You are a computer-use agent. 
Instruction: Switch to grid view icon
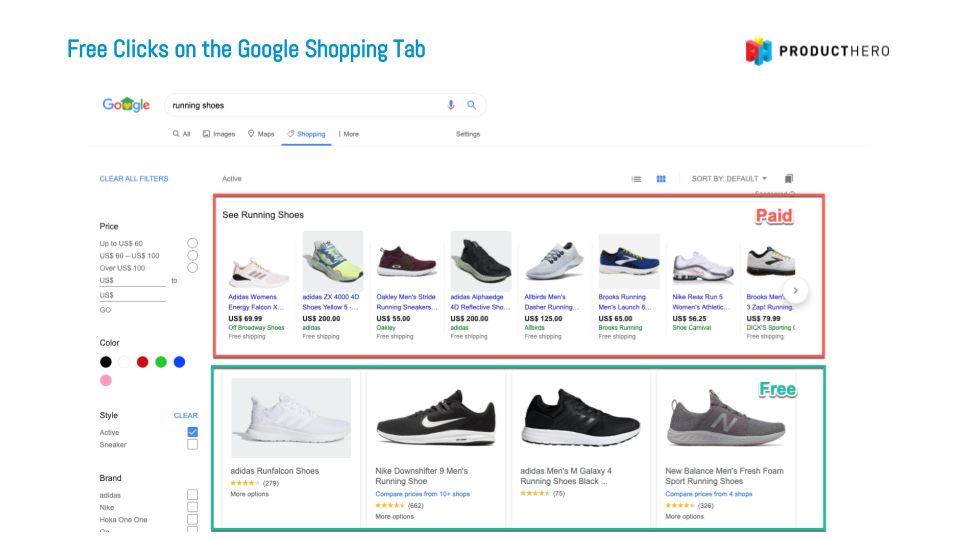[x=661, y=179]
